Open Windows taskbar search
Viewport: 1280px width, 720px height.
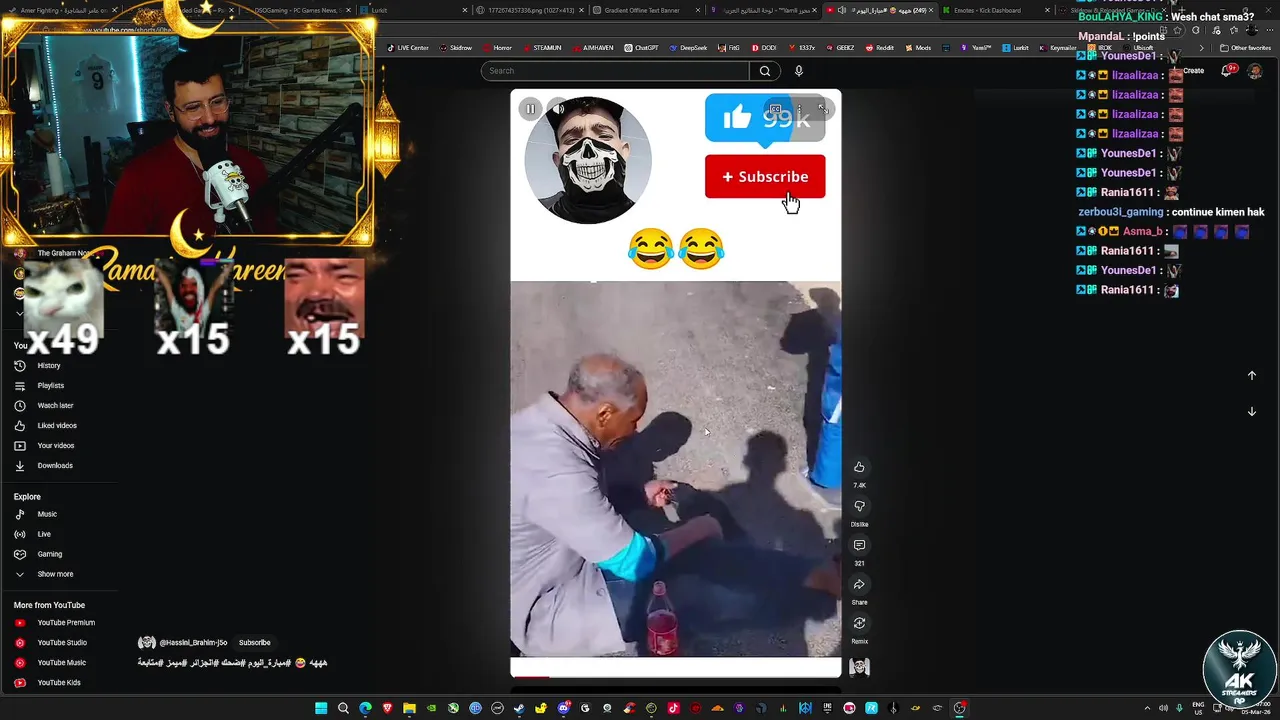pos(343,708)
